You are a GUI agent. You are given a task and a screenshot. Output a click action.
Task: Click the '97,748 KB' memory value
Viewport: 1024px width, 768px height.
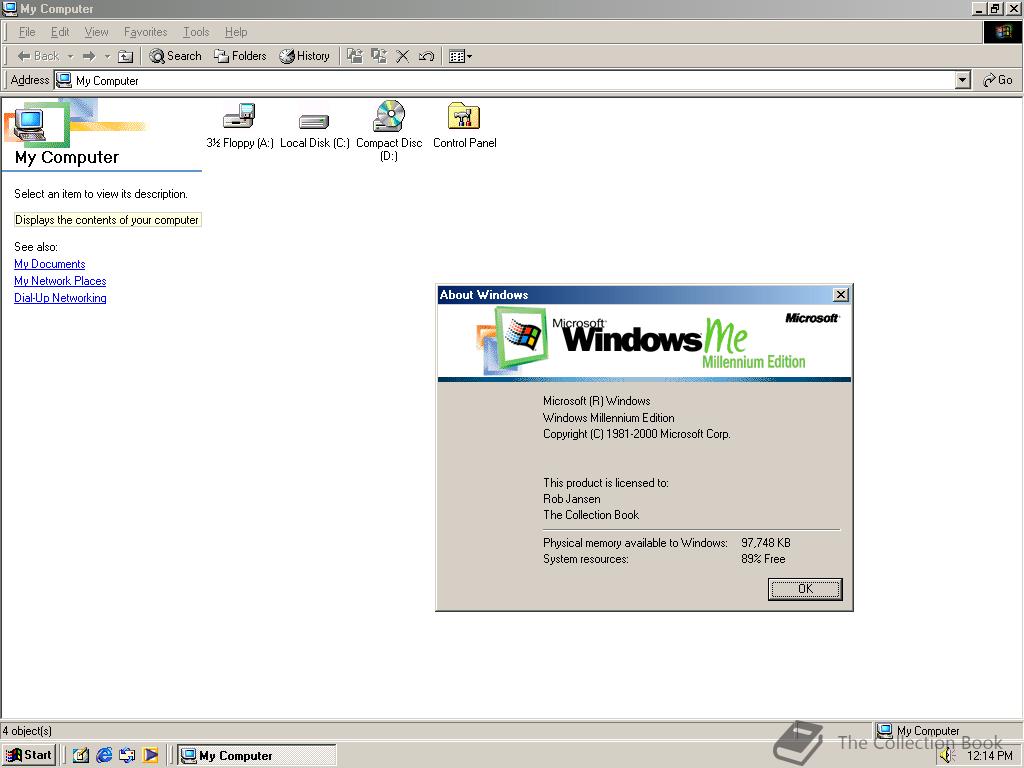pyautogui.click(x=765, y=543)
